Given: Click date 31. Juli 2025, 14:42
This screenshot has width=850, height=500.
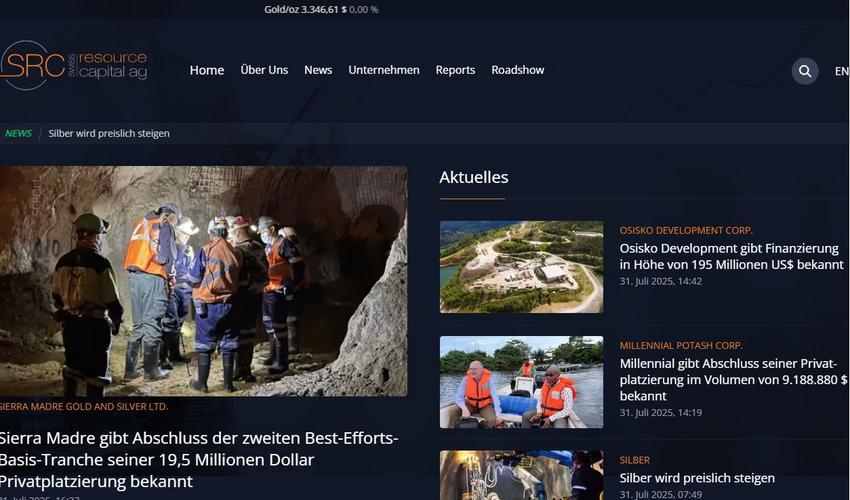Looking at the screenshot, I should coord(661,281).
